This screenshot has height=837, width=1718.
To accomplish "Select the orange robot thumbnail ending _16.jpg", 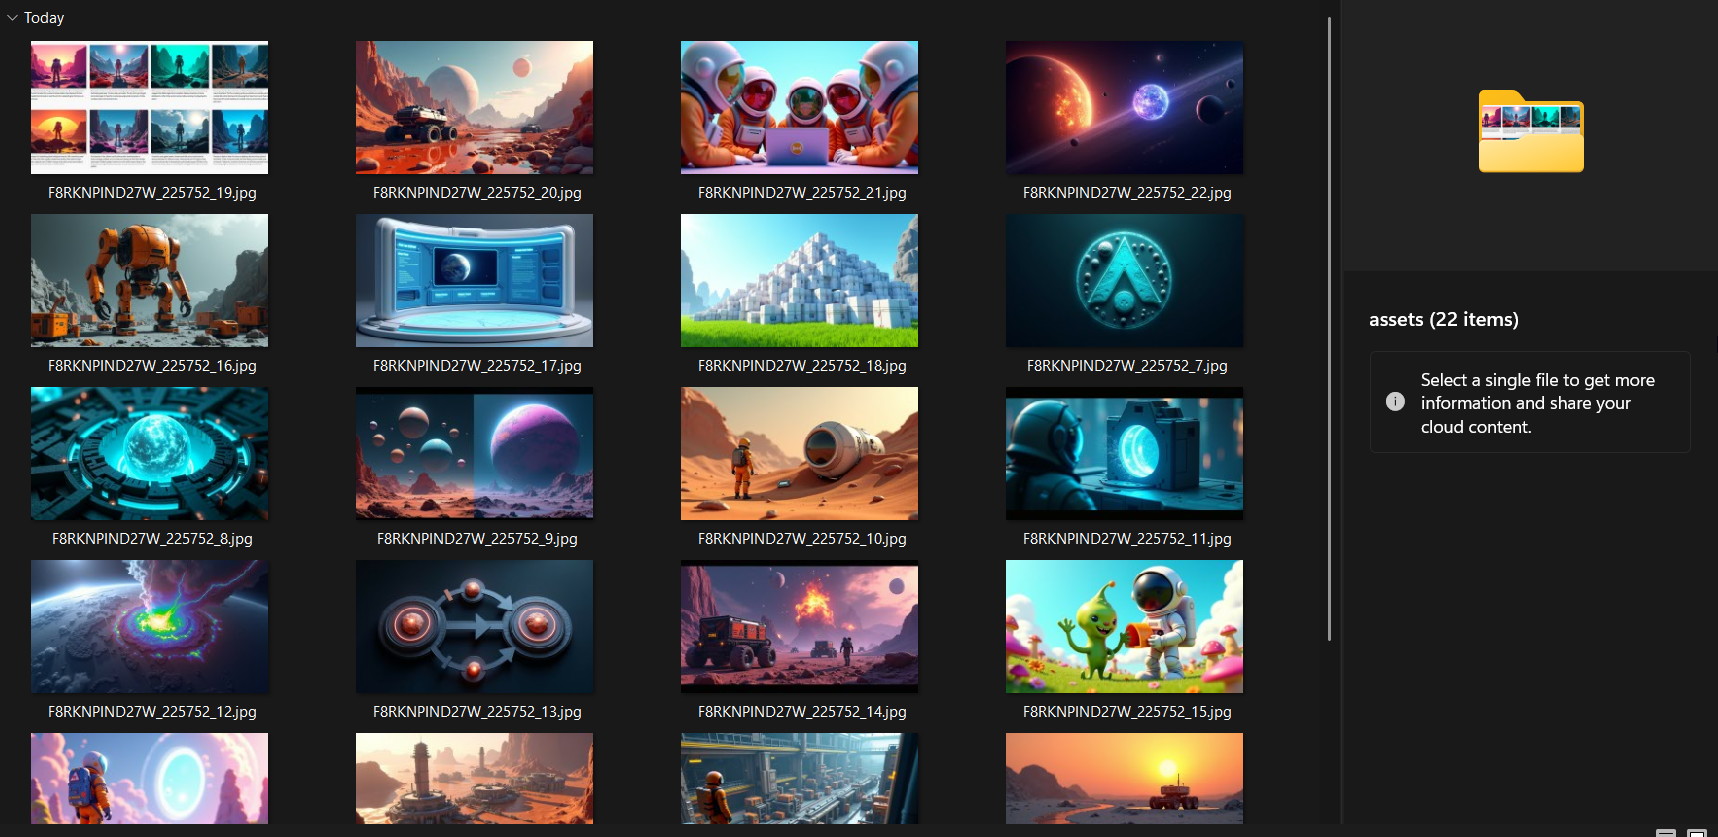I will click(x=149, y=280).
